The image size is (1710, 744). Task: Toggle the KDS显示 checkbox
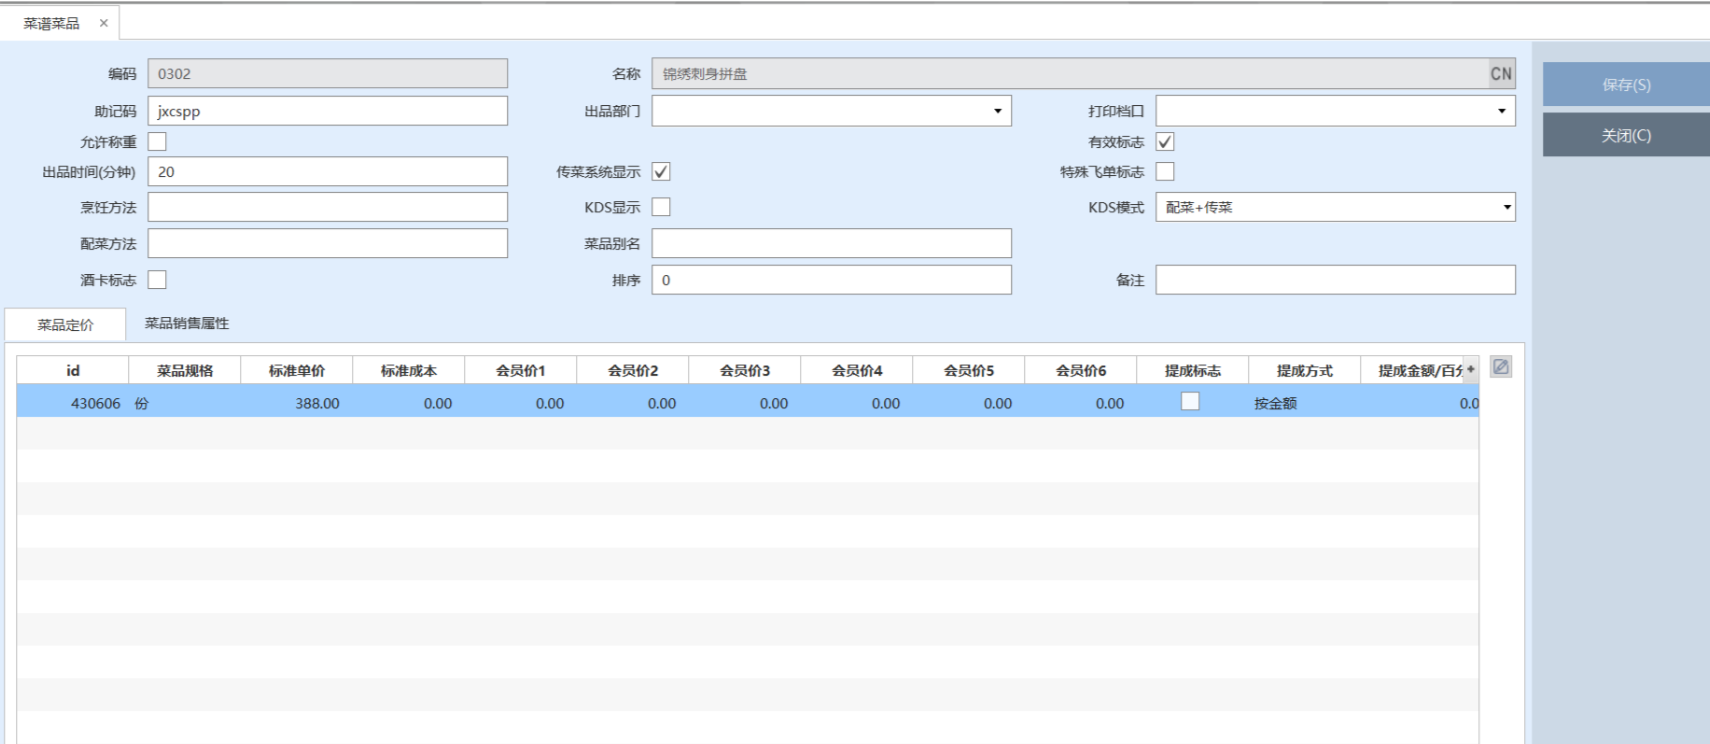coord(661,207)
